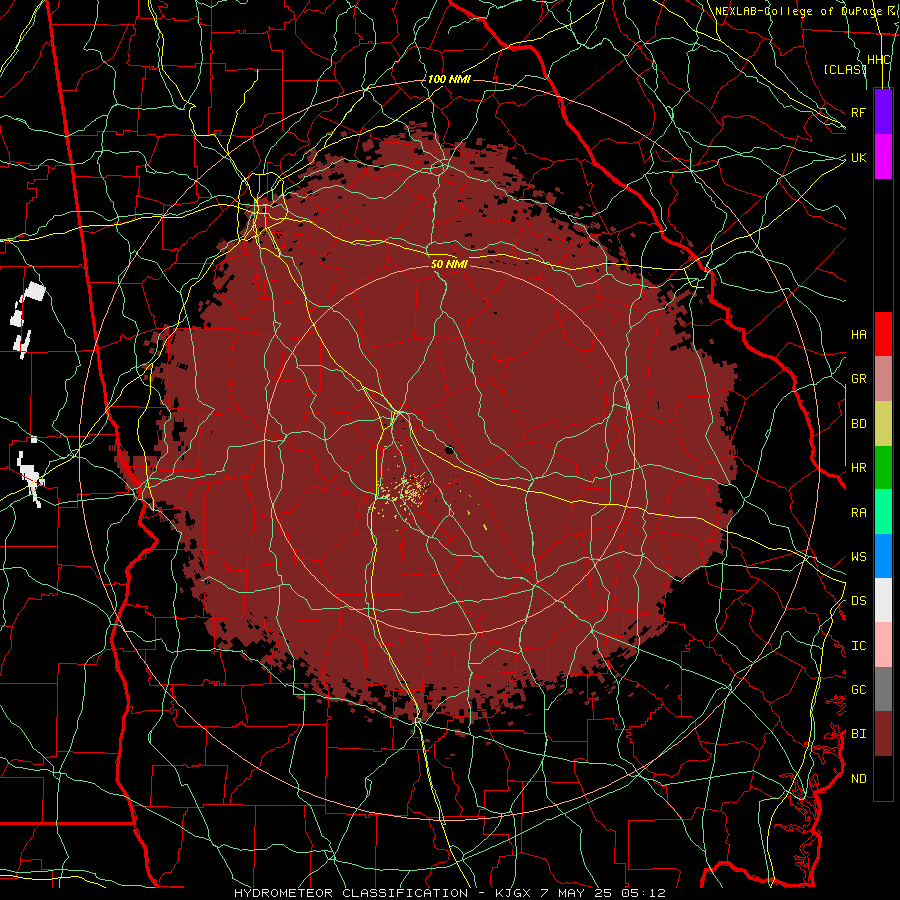Click the ND legend label
This screenshot has width=900, height=900.
(x=858, y=779)
